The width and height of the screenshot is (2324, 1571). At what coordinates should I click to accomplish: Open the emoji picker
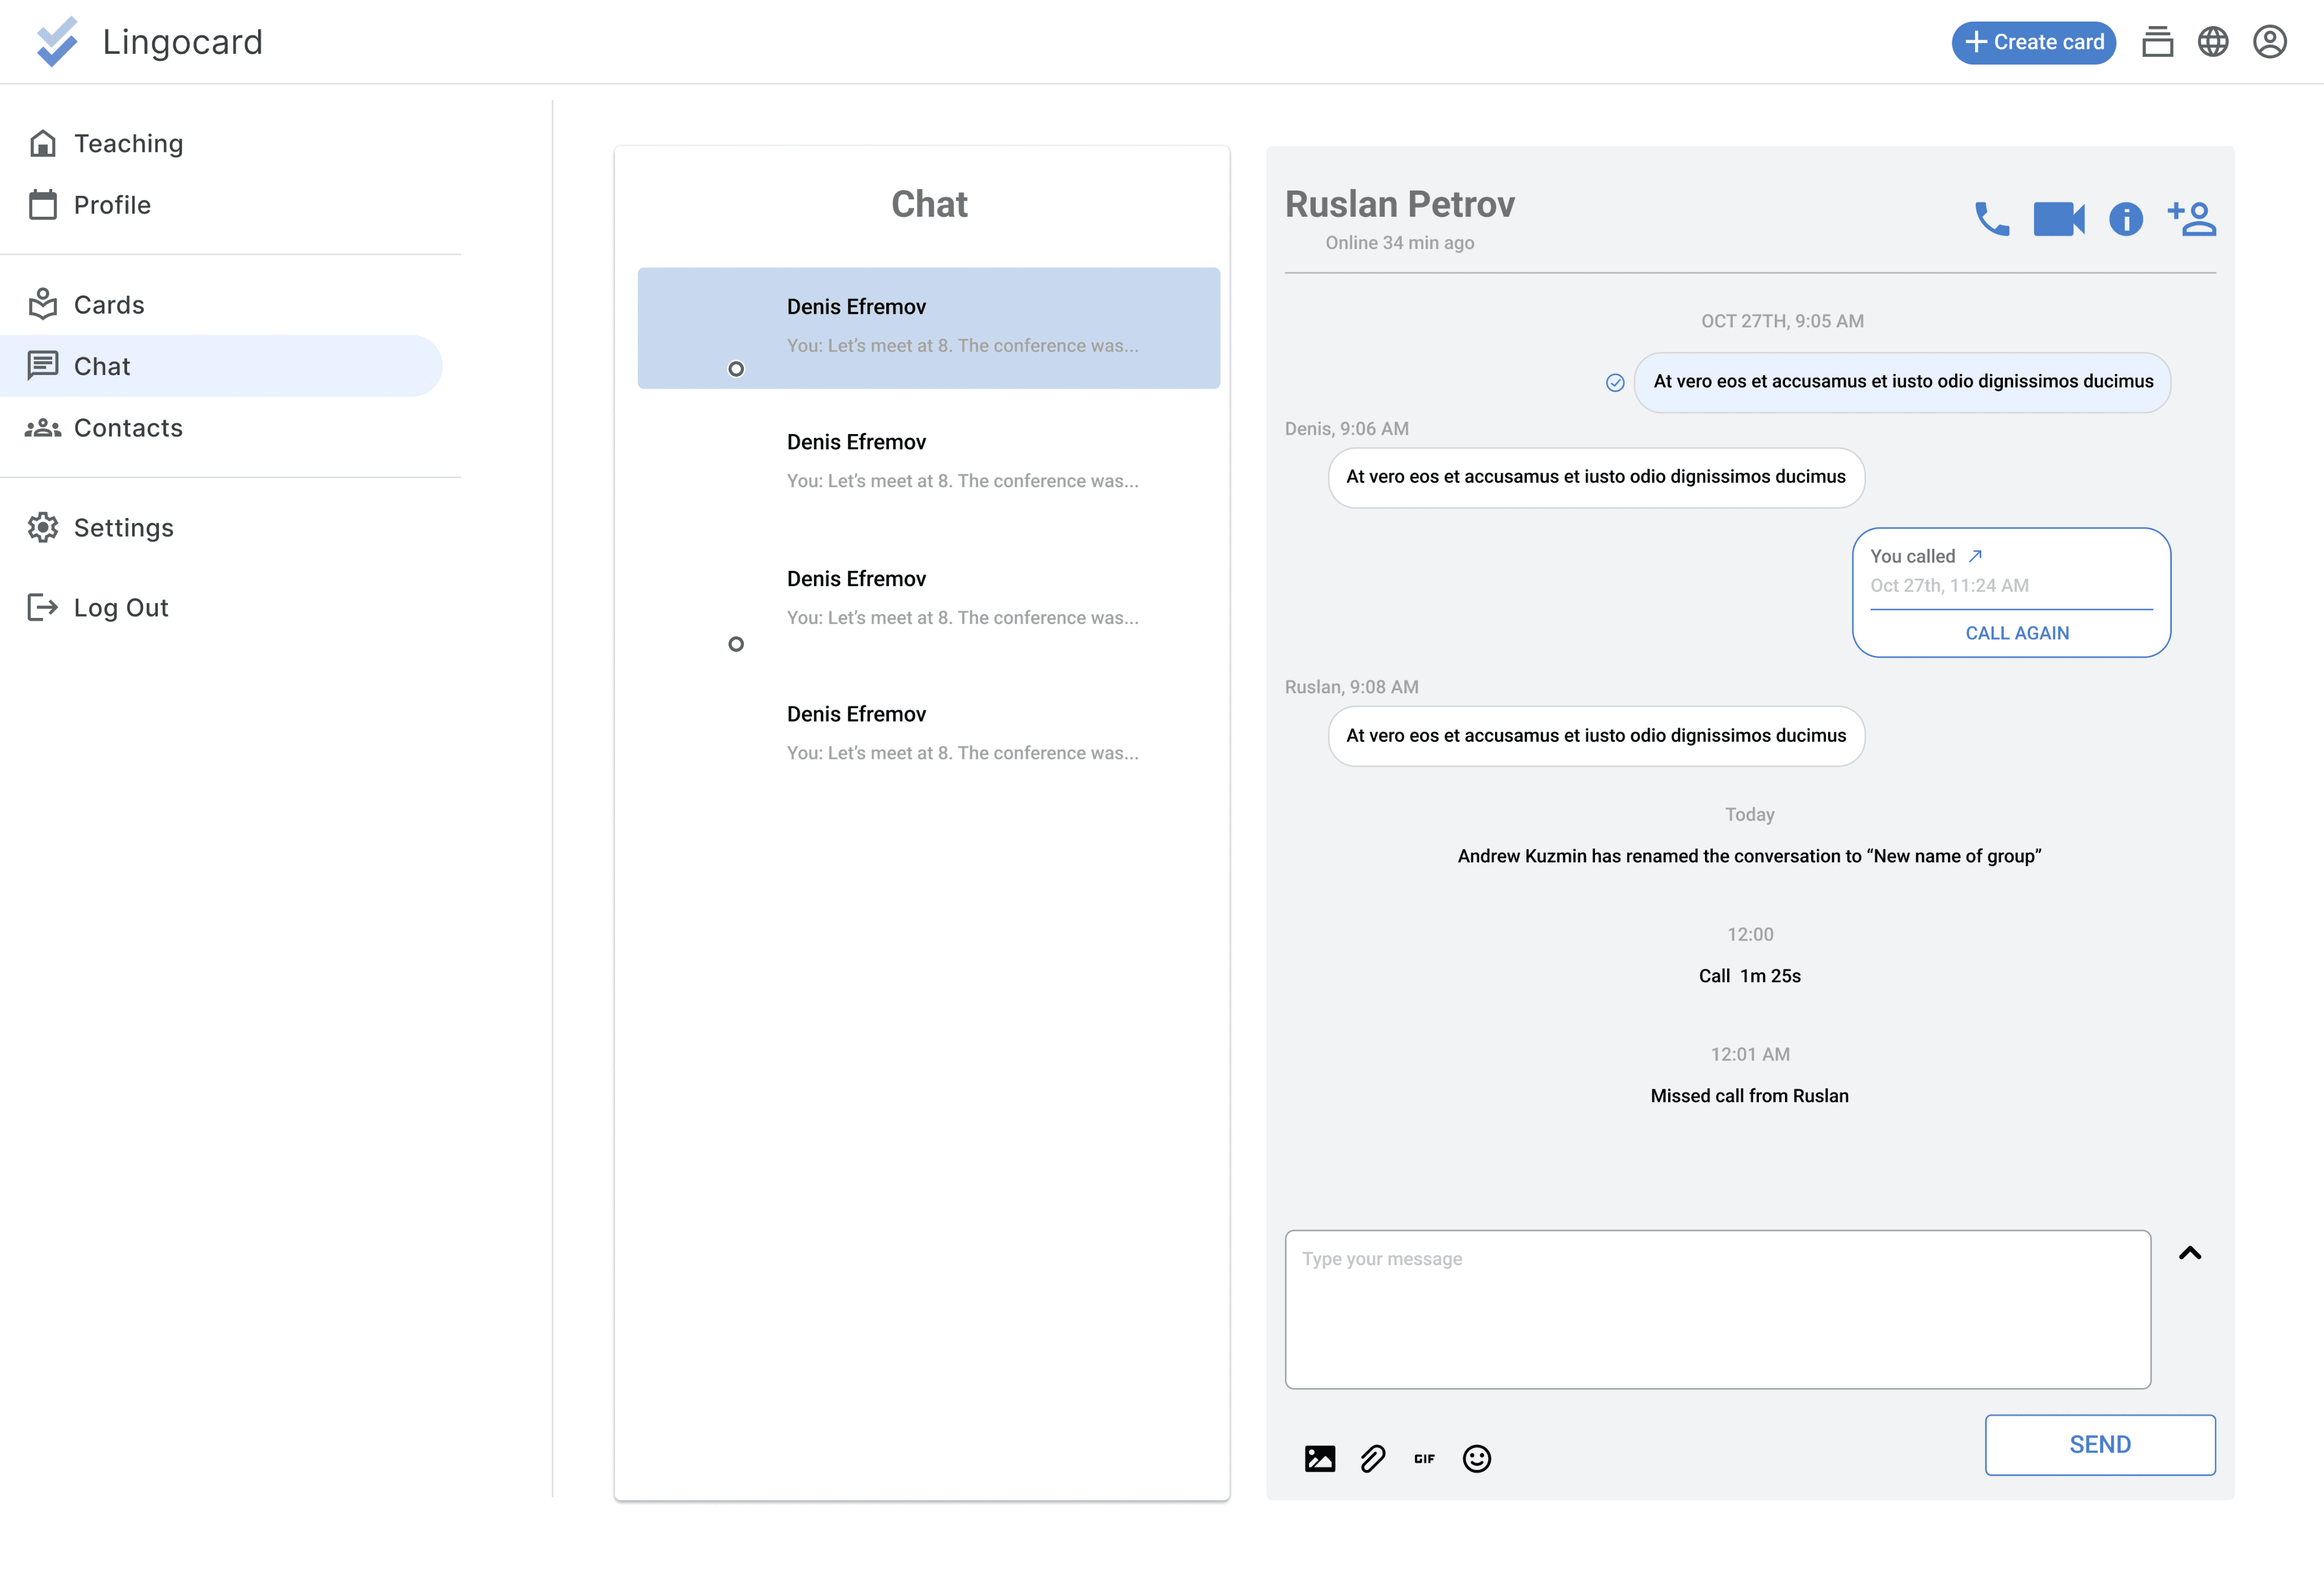[x=1476, y=1458]
